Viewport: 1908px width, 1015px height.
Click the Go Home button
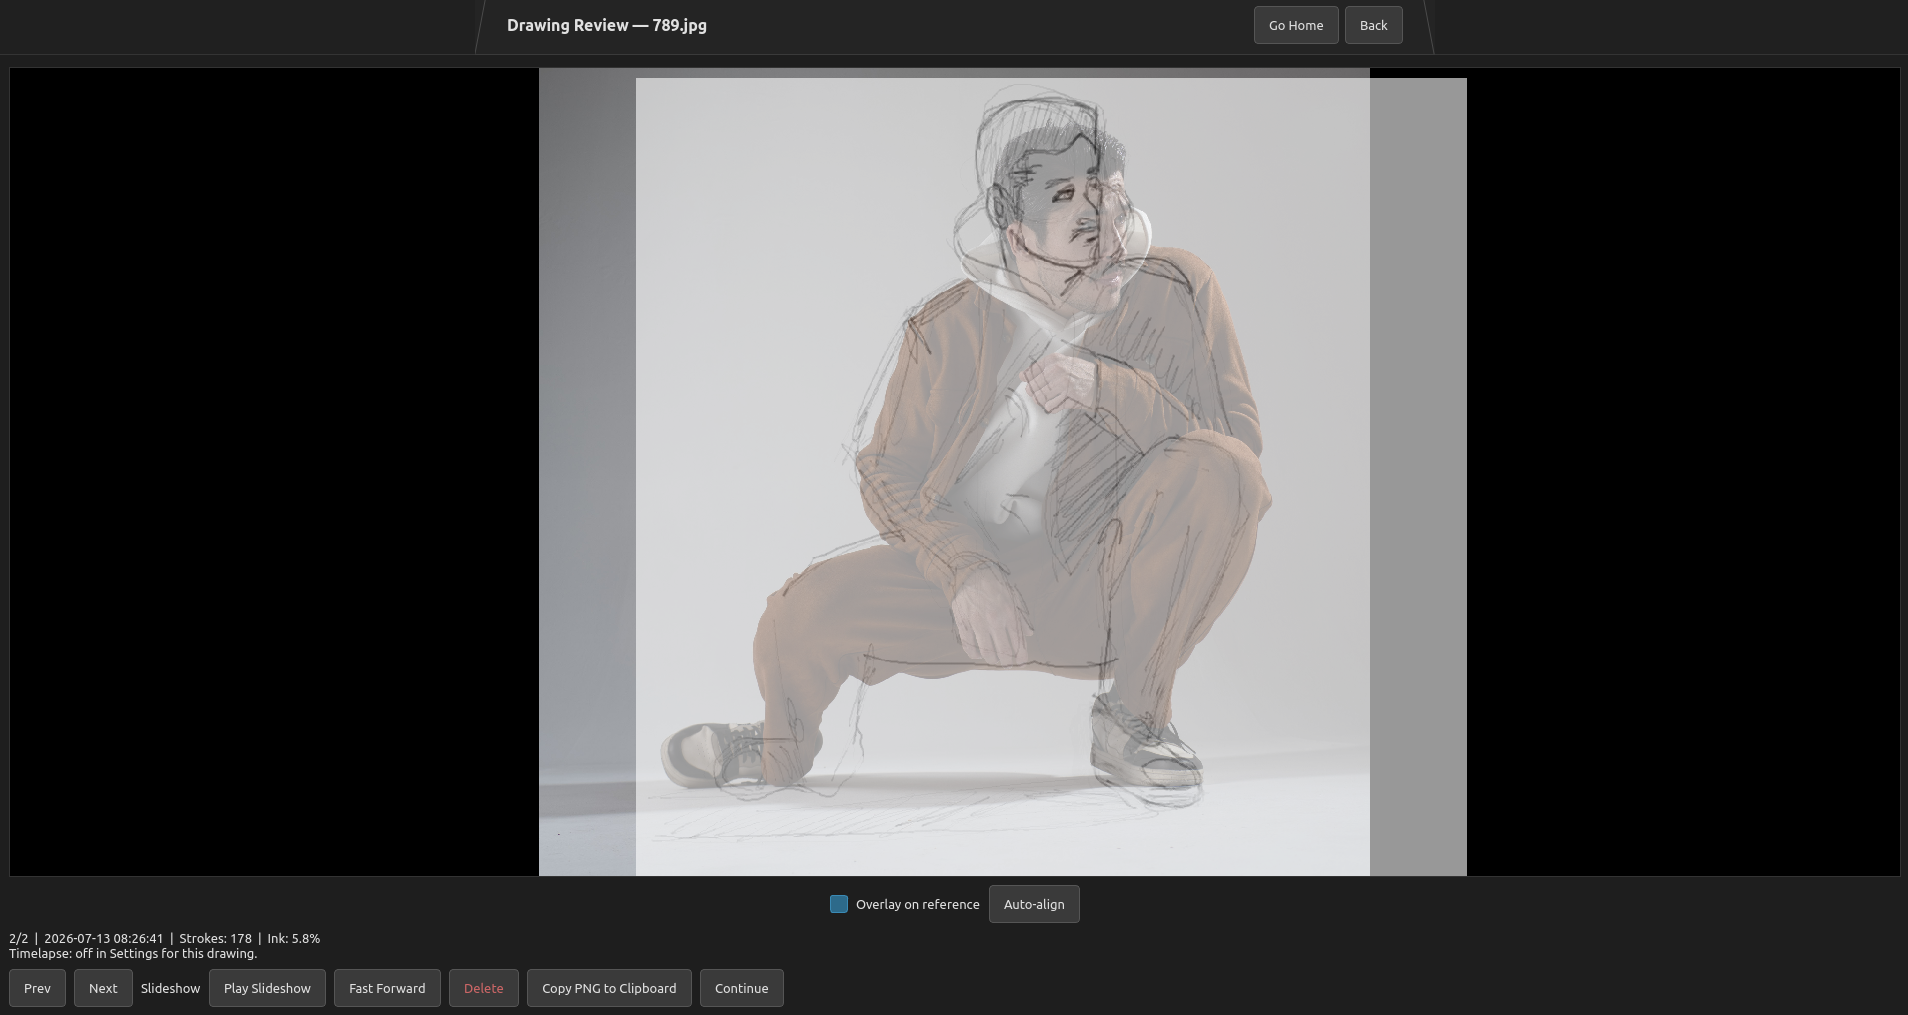[1296, 25]
